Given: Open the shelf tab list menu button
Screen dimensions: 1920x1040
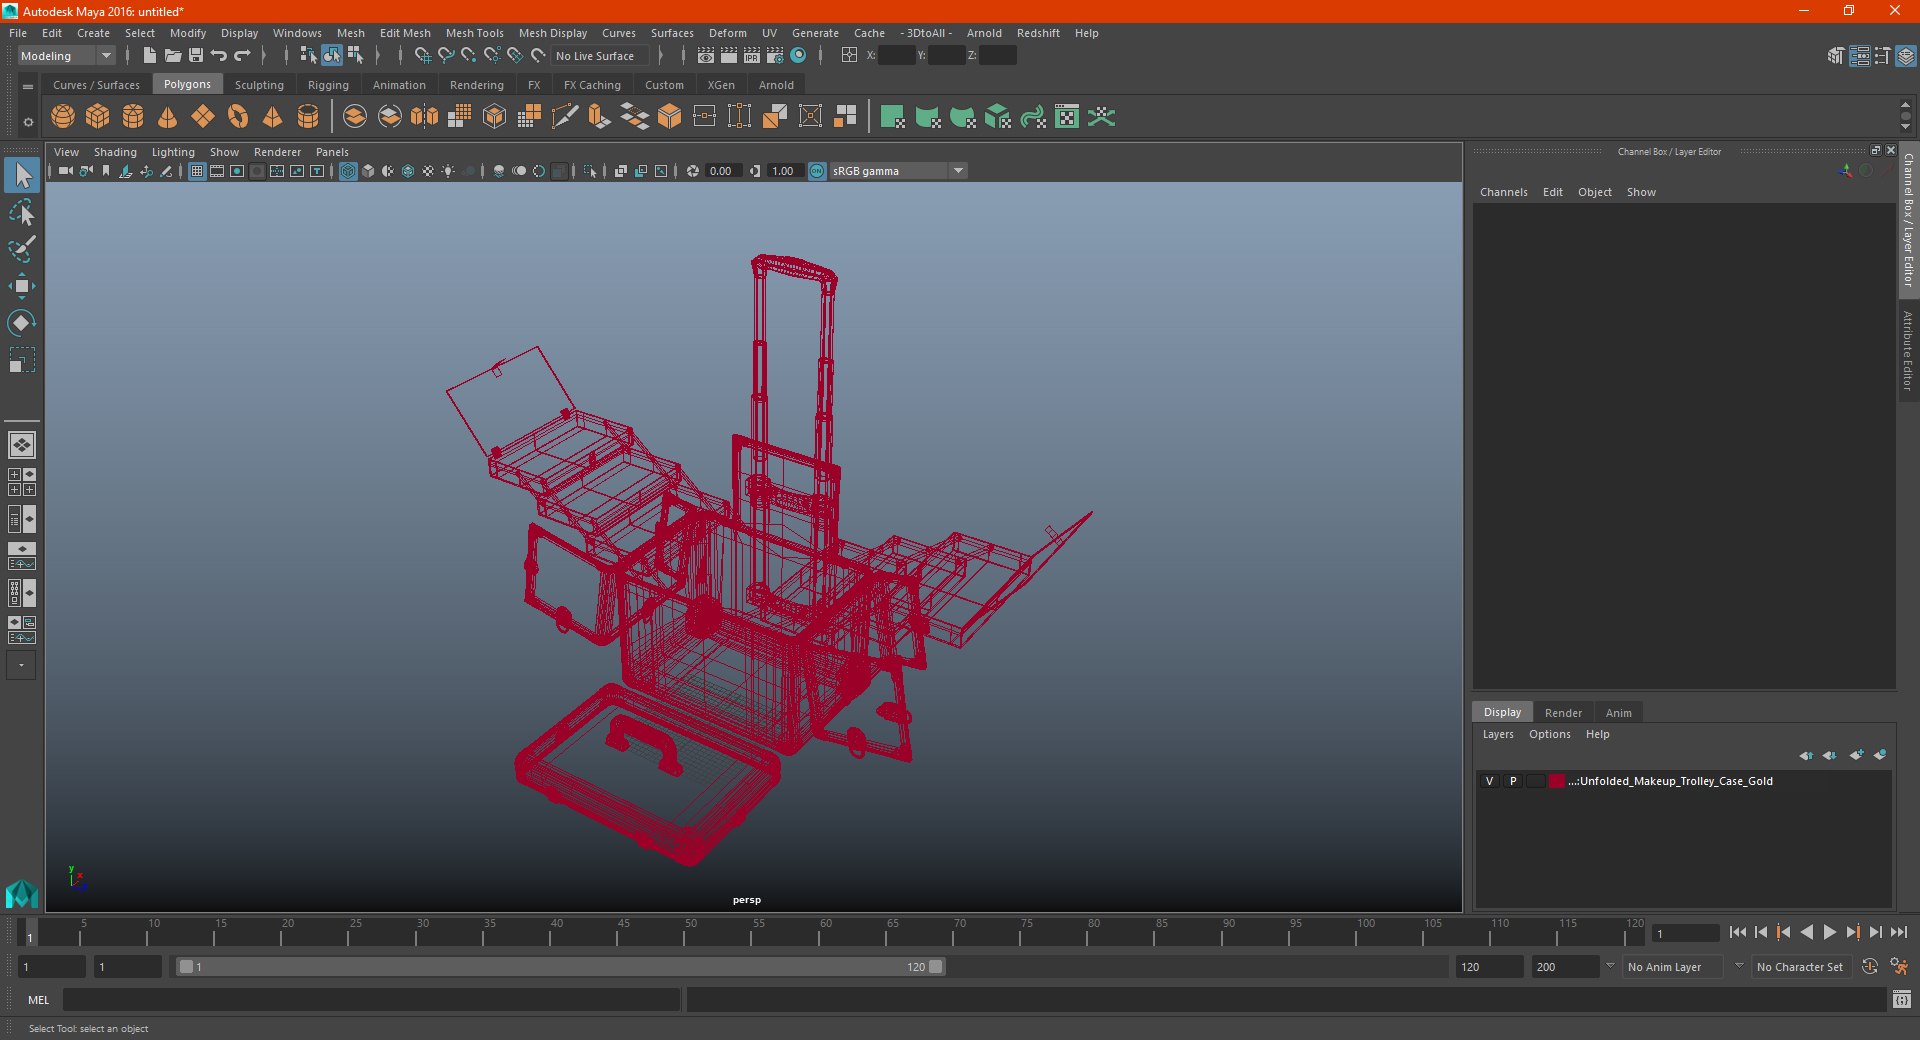Looking at the screenshot, I should 28,87.
